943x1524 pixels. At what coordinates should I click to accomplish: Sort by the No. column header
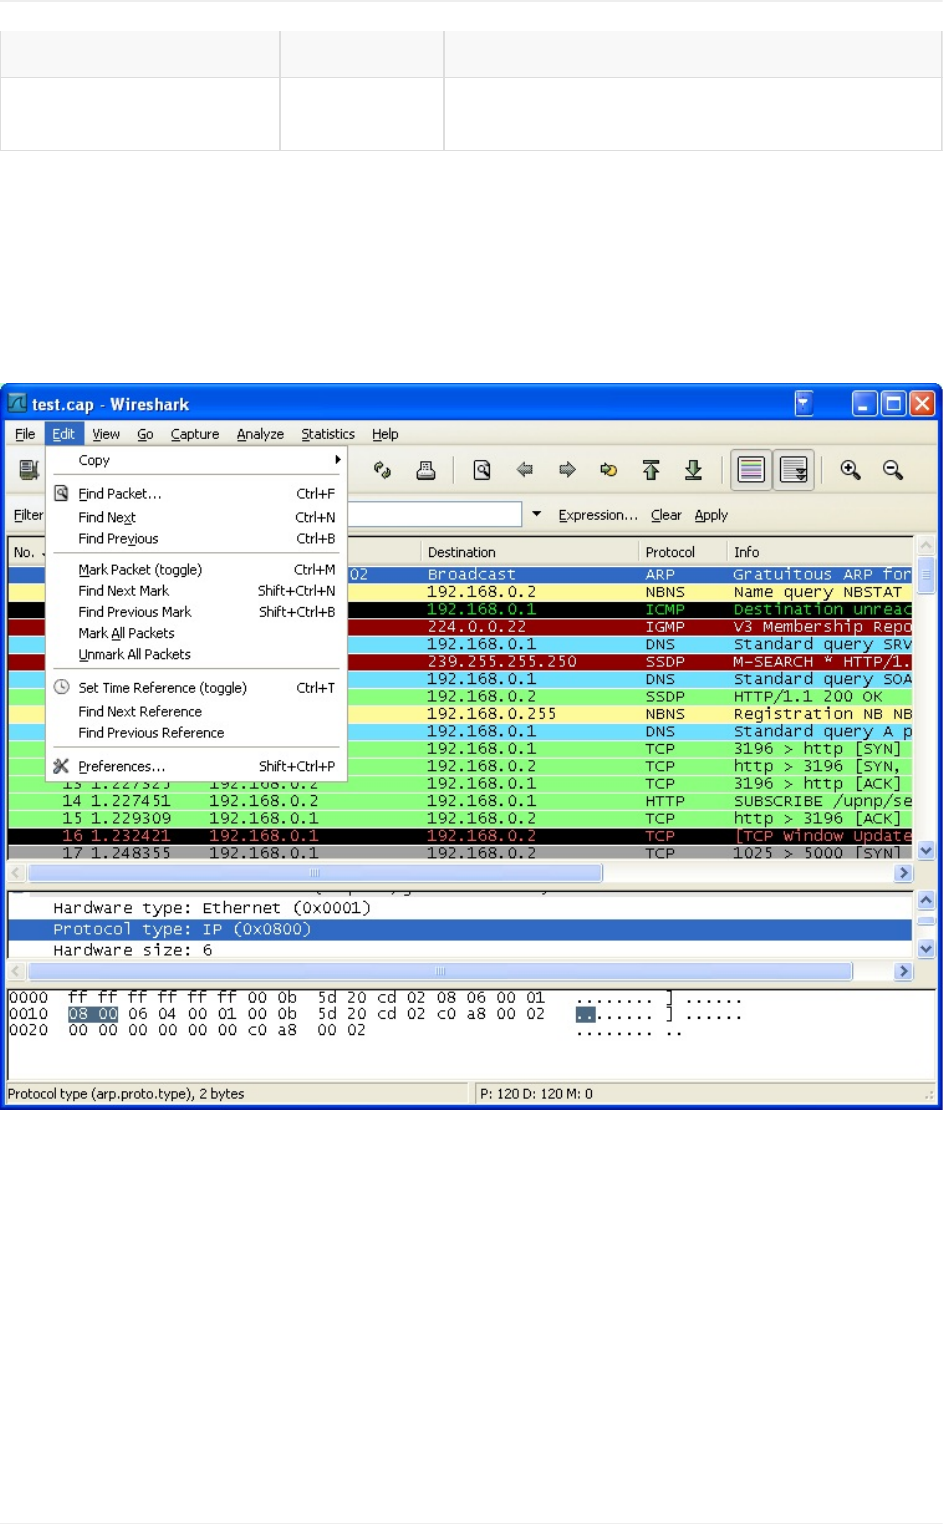click(27, 552)
